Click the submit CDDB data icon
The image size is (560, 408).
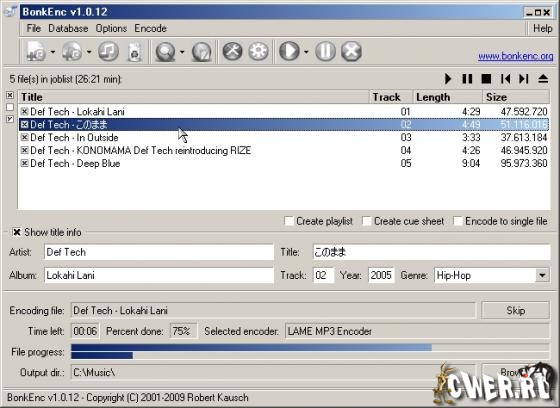pos(202,53)
